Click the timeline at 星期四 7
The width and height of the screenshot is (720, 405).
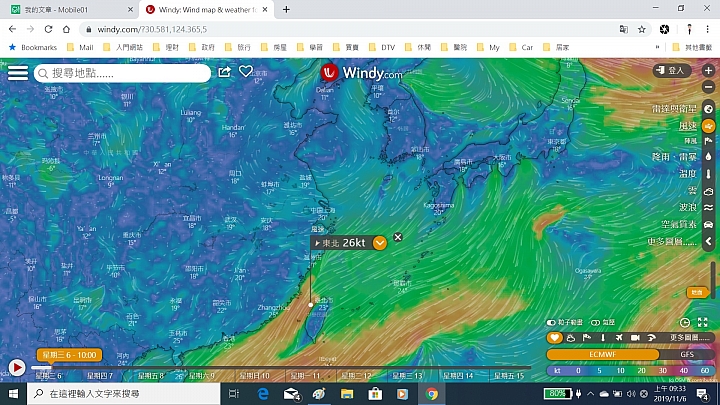100,376
